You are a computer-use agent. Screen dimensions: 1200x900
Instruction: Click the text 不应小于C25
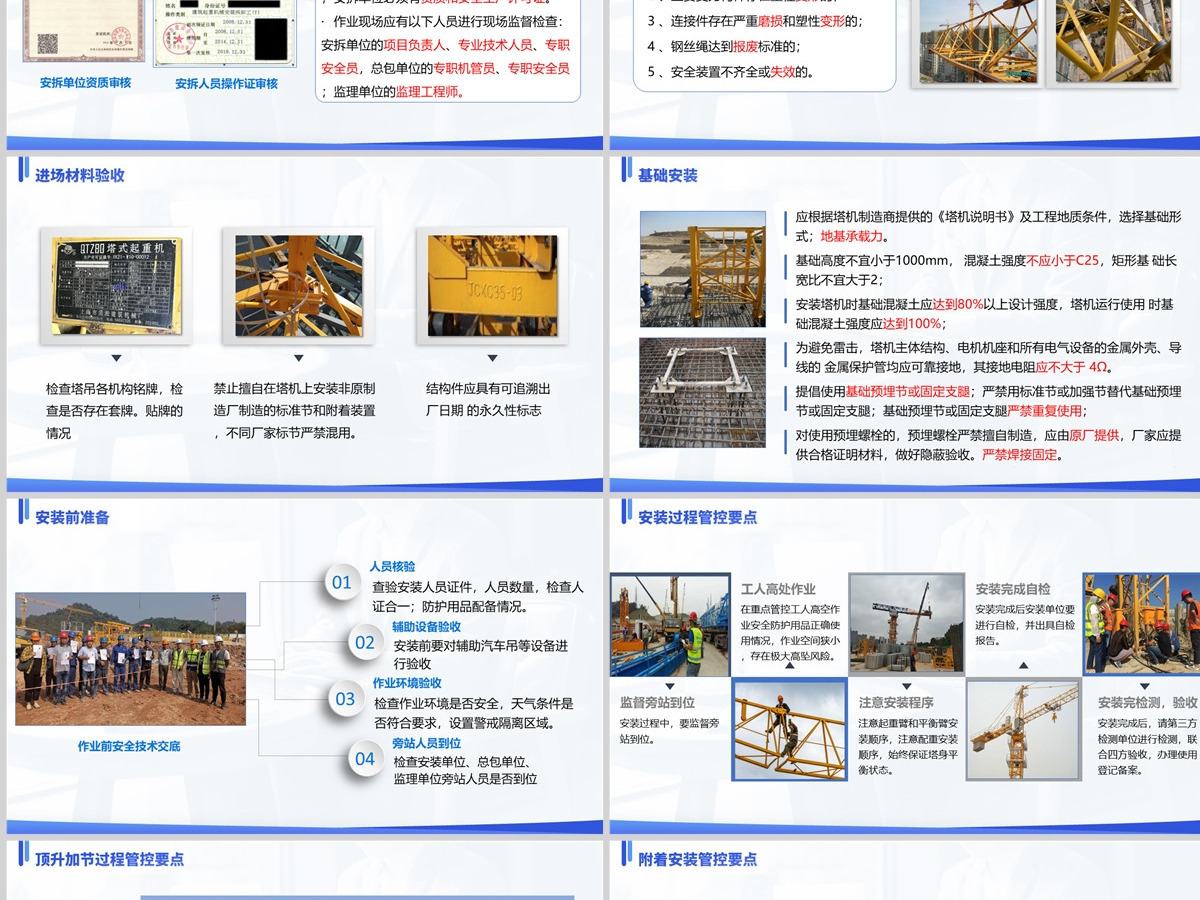(1062, 260)
